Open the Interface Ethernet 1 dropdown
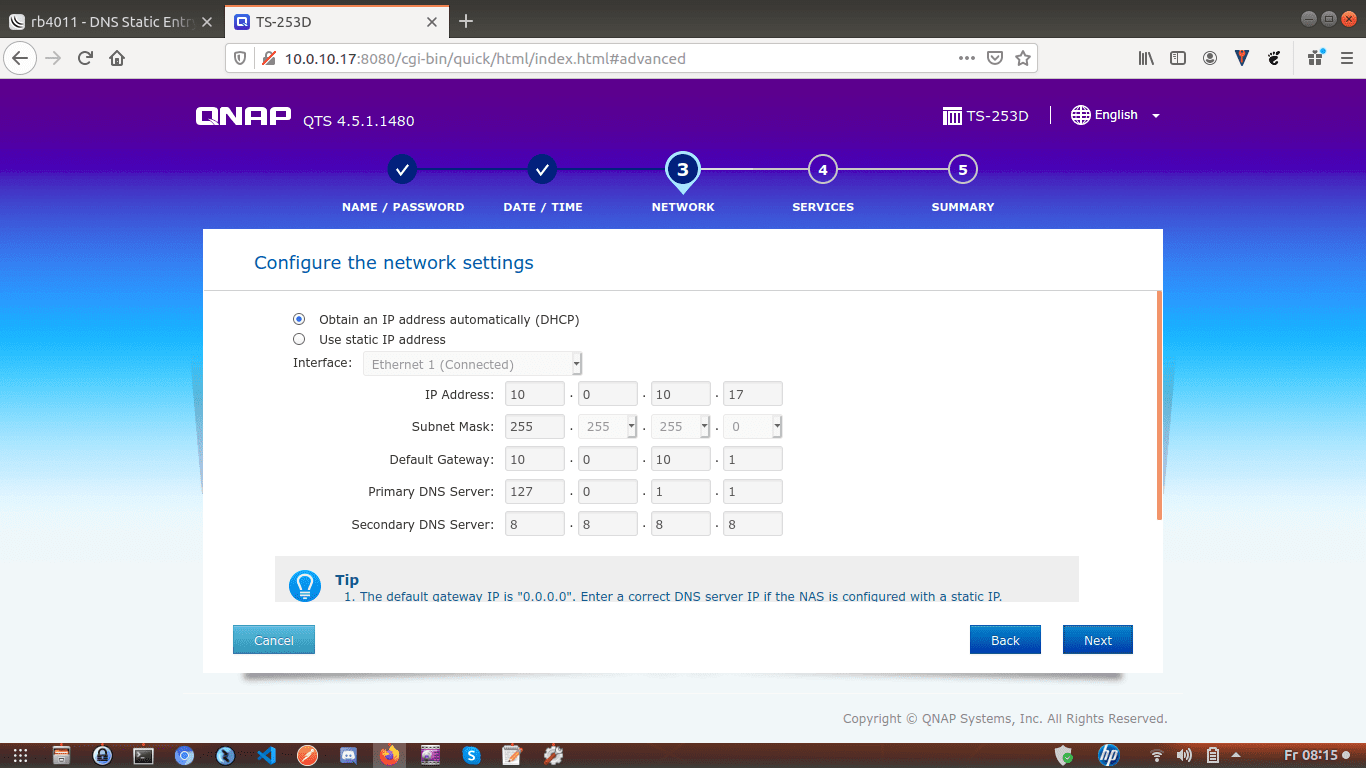 [472, 364]
